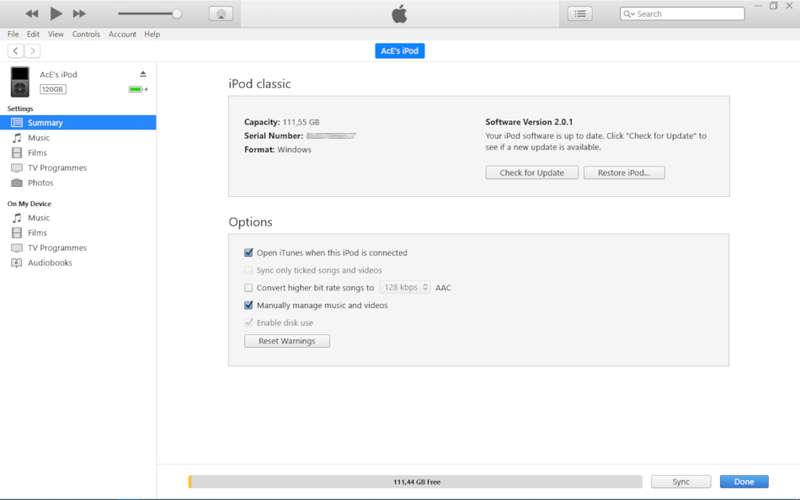Toggle Enable disk use checkbox
This screenshot has width=800, height=500.
tap(248, 322)
